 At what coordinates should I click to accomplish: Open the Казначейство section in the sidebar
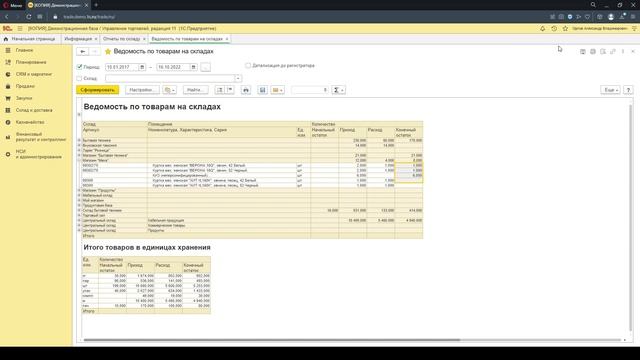(30, 122)
